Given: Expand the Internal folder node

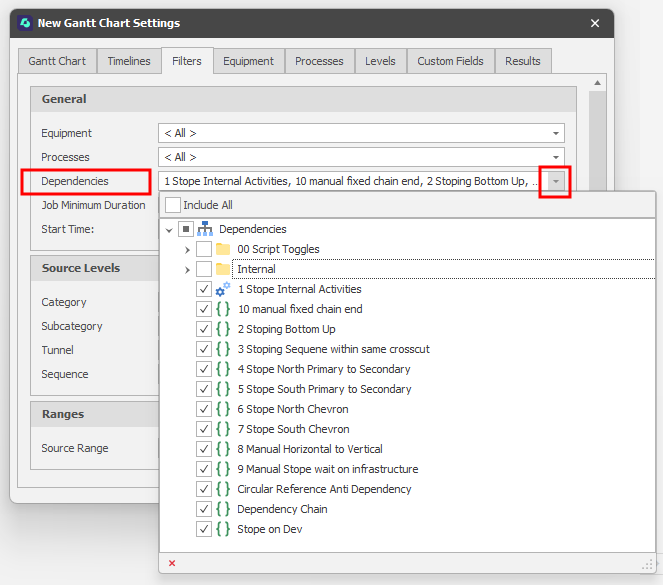Looking at the screenshot, I should click(187, 270).
